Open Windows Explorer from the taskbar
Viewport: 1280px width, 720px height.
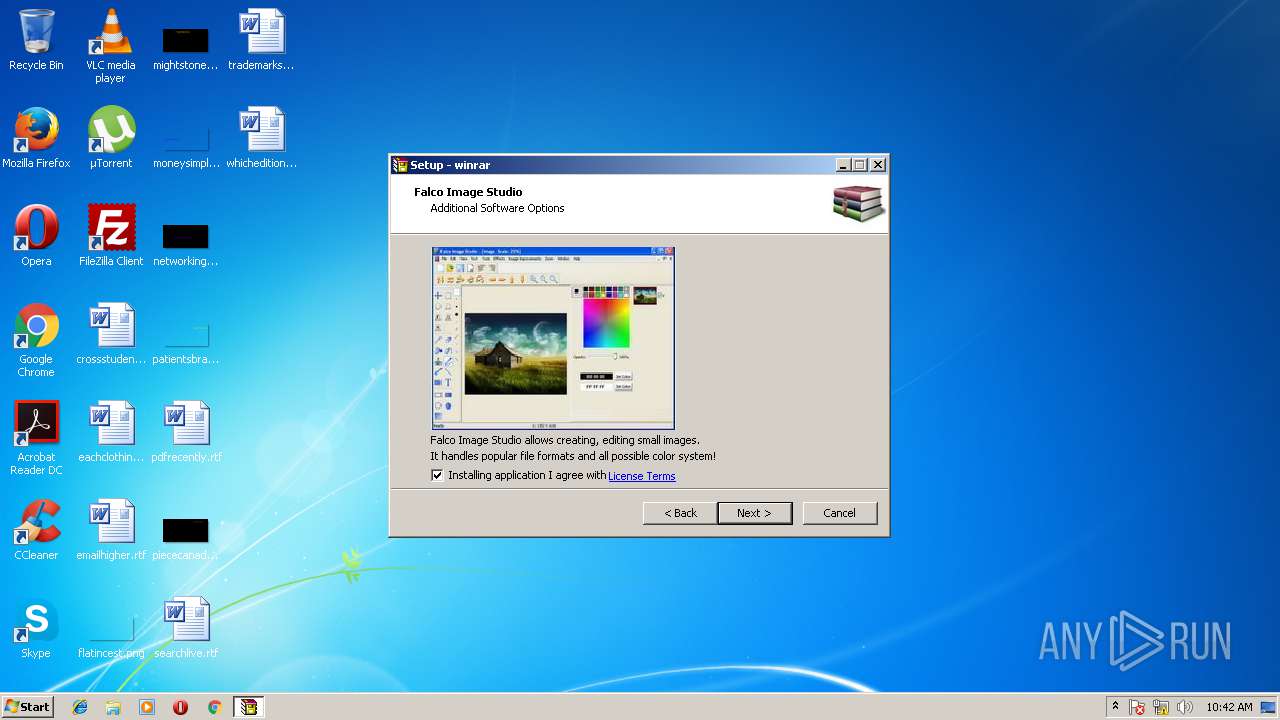pyautogui.click(x=113, y=707)
